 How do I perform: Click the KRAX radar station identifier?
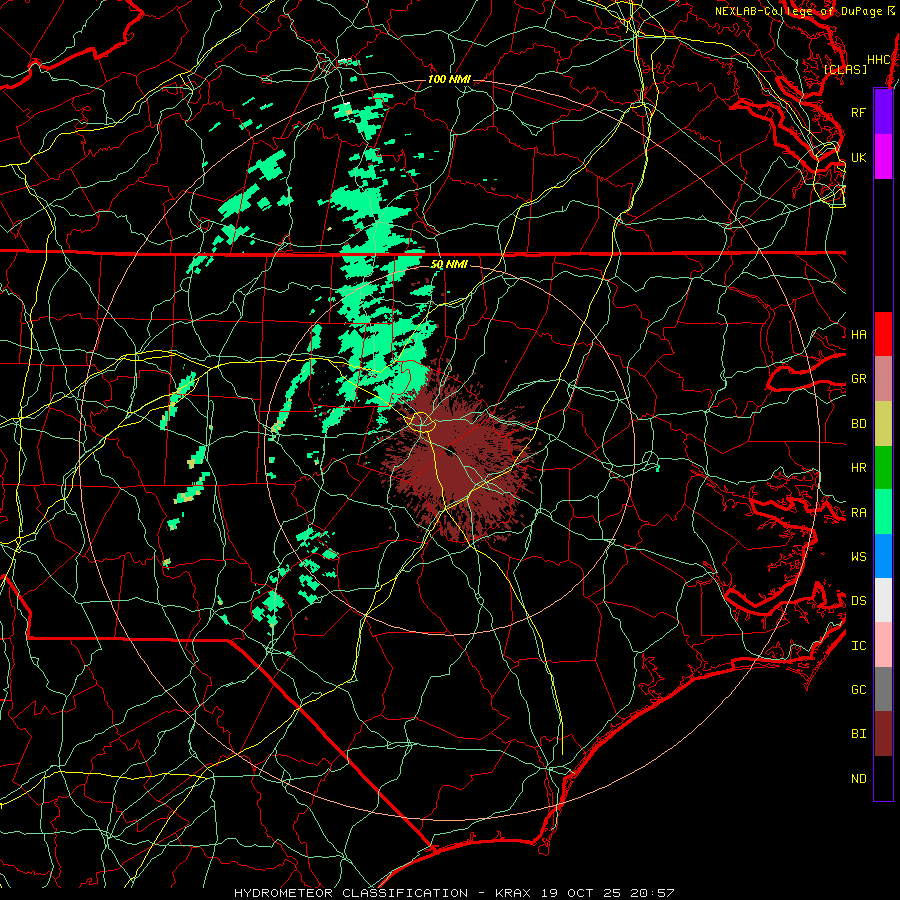point(513,893)
